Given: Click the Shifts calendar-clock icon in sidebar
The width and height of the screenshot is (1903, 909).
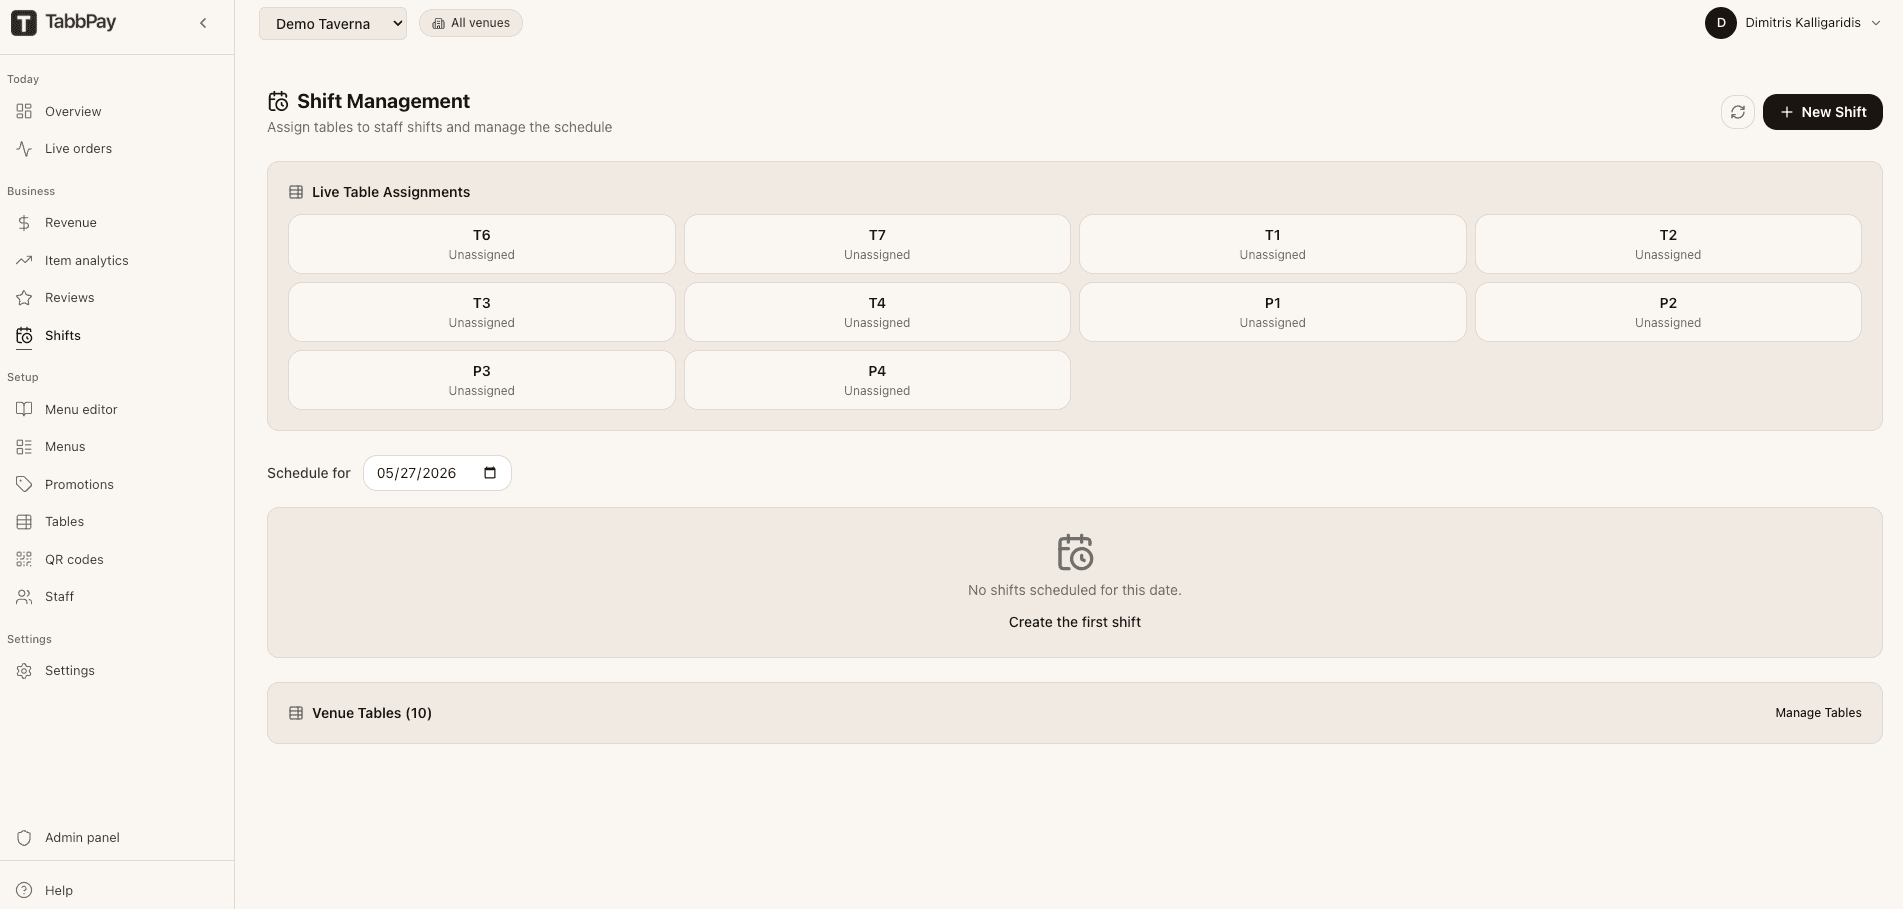Looking at the screenshot, I should point(24,336).
